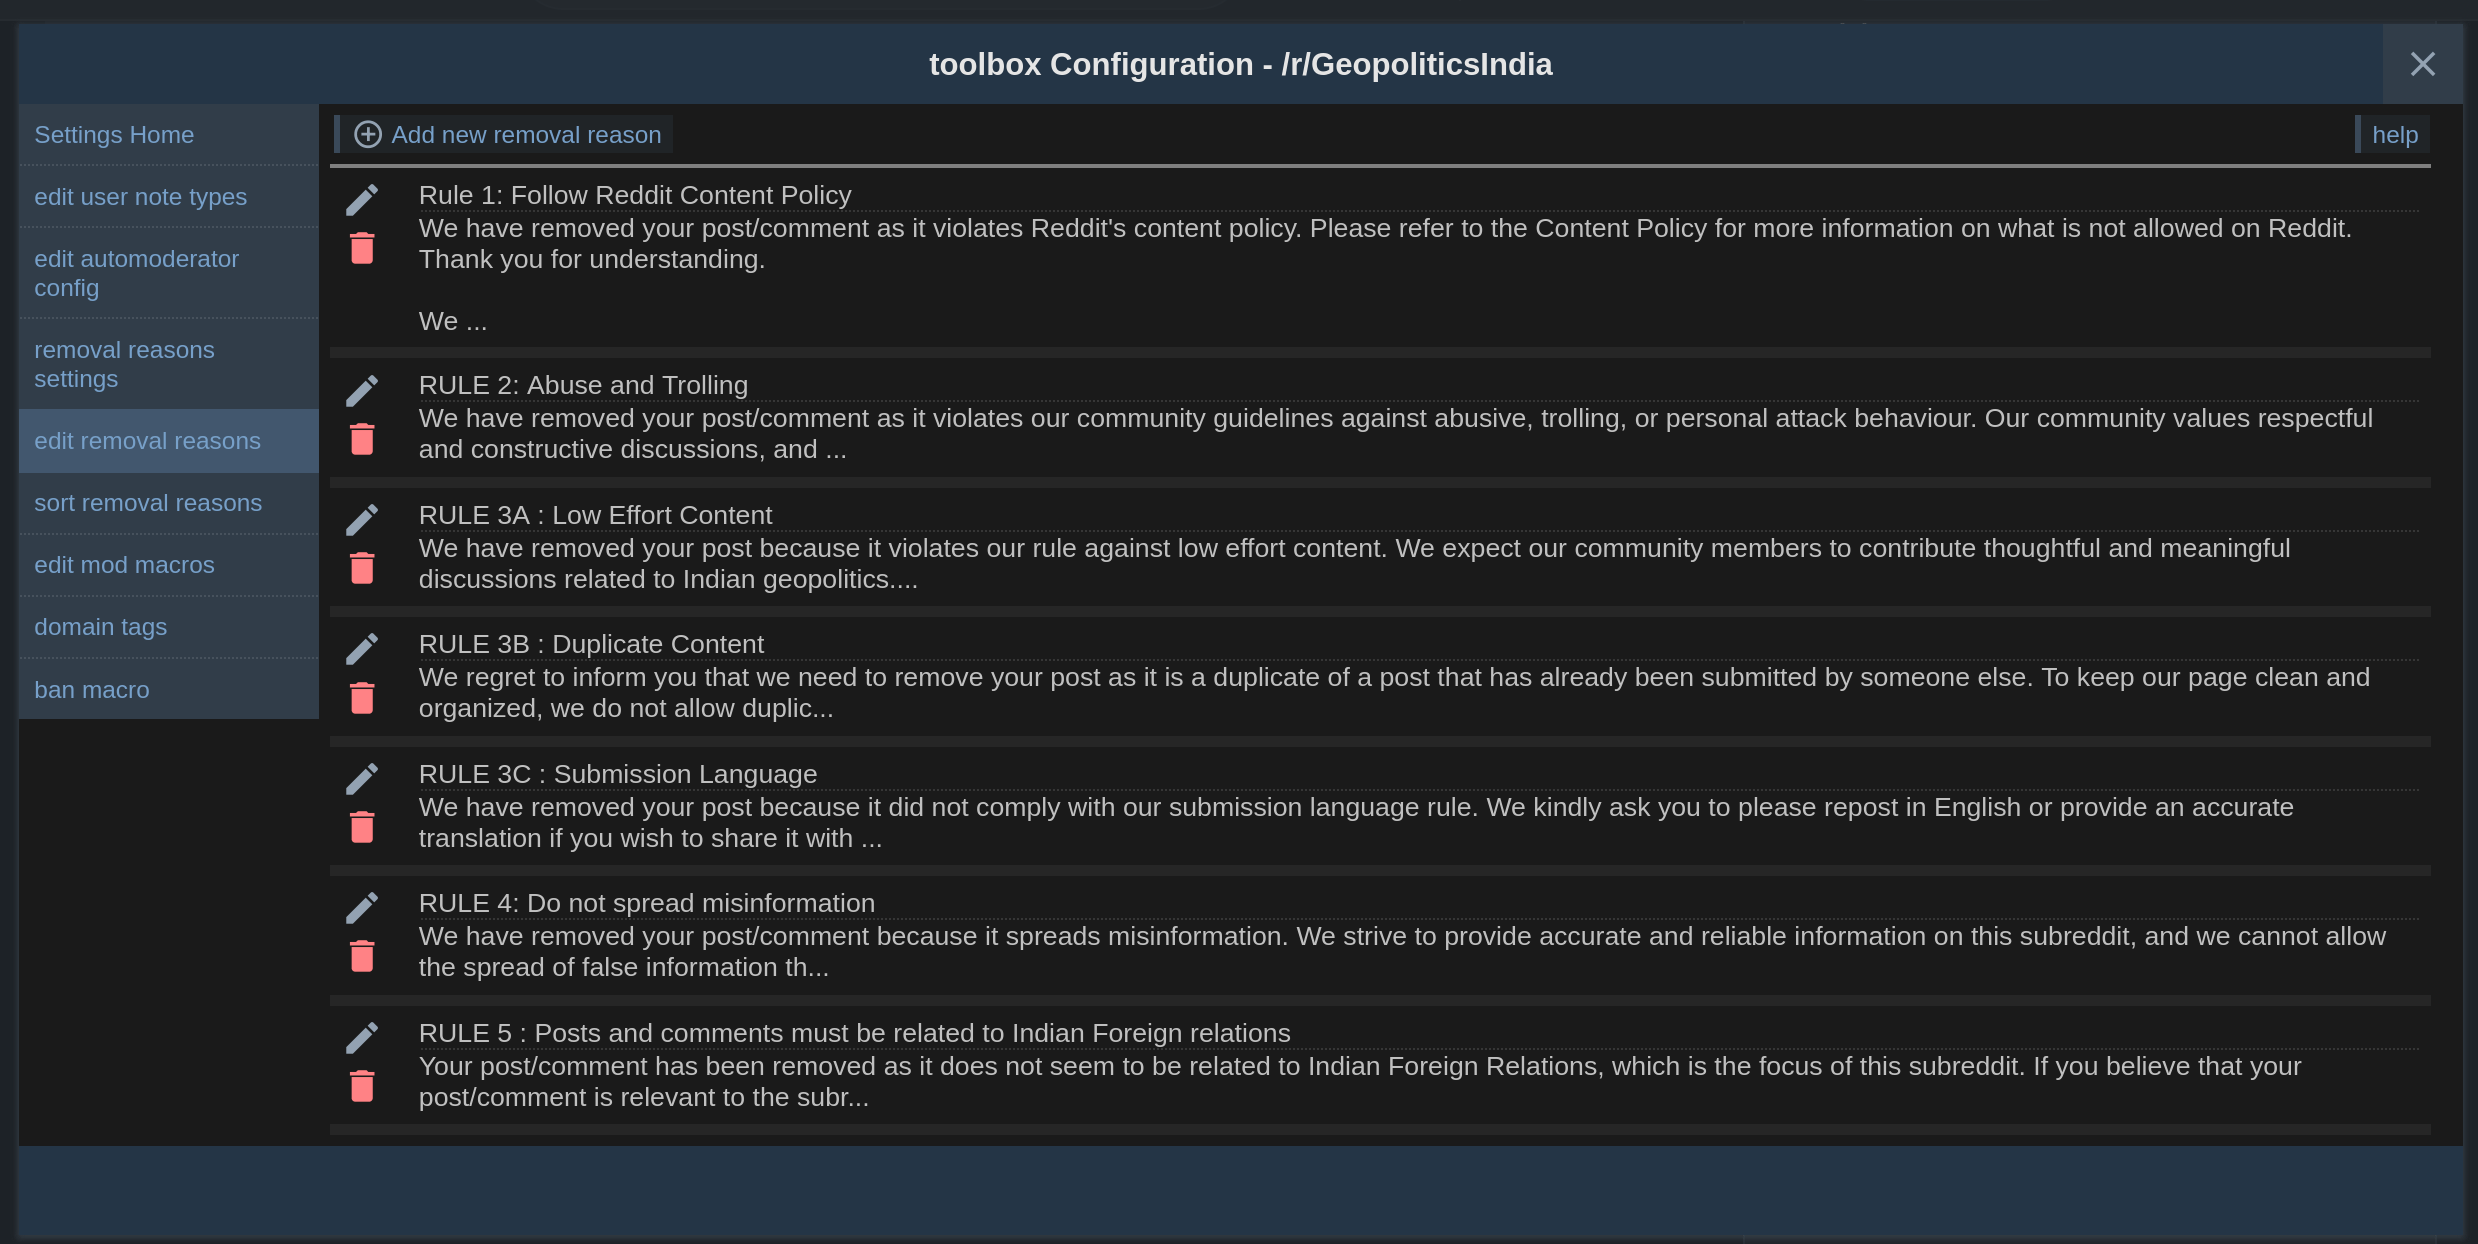
Task: Edit RULE 3A: Low Effort Content
Action: coord(363,518)
